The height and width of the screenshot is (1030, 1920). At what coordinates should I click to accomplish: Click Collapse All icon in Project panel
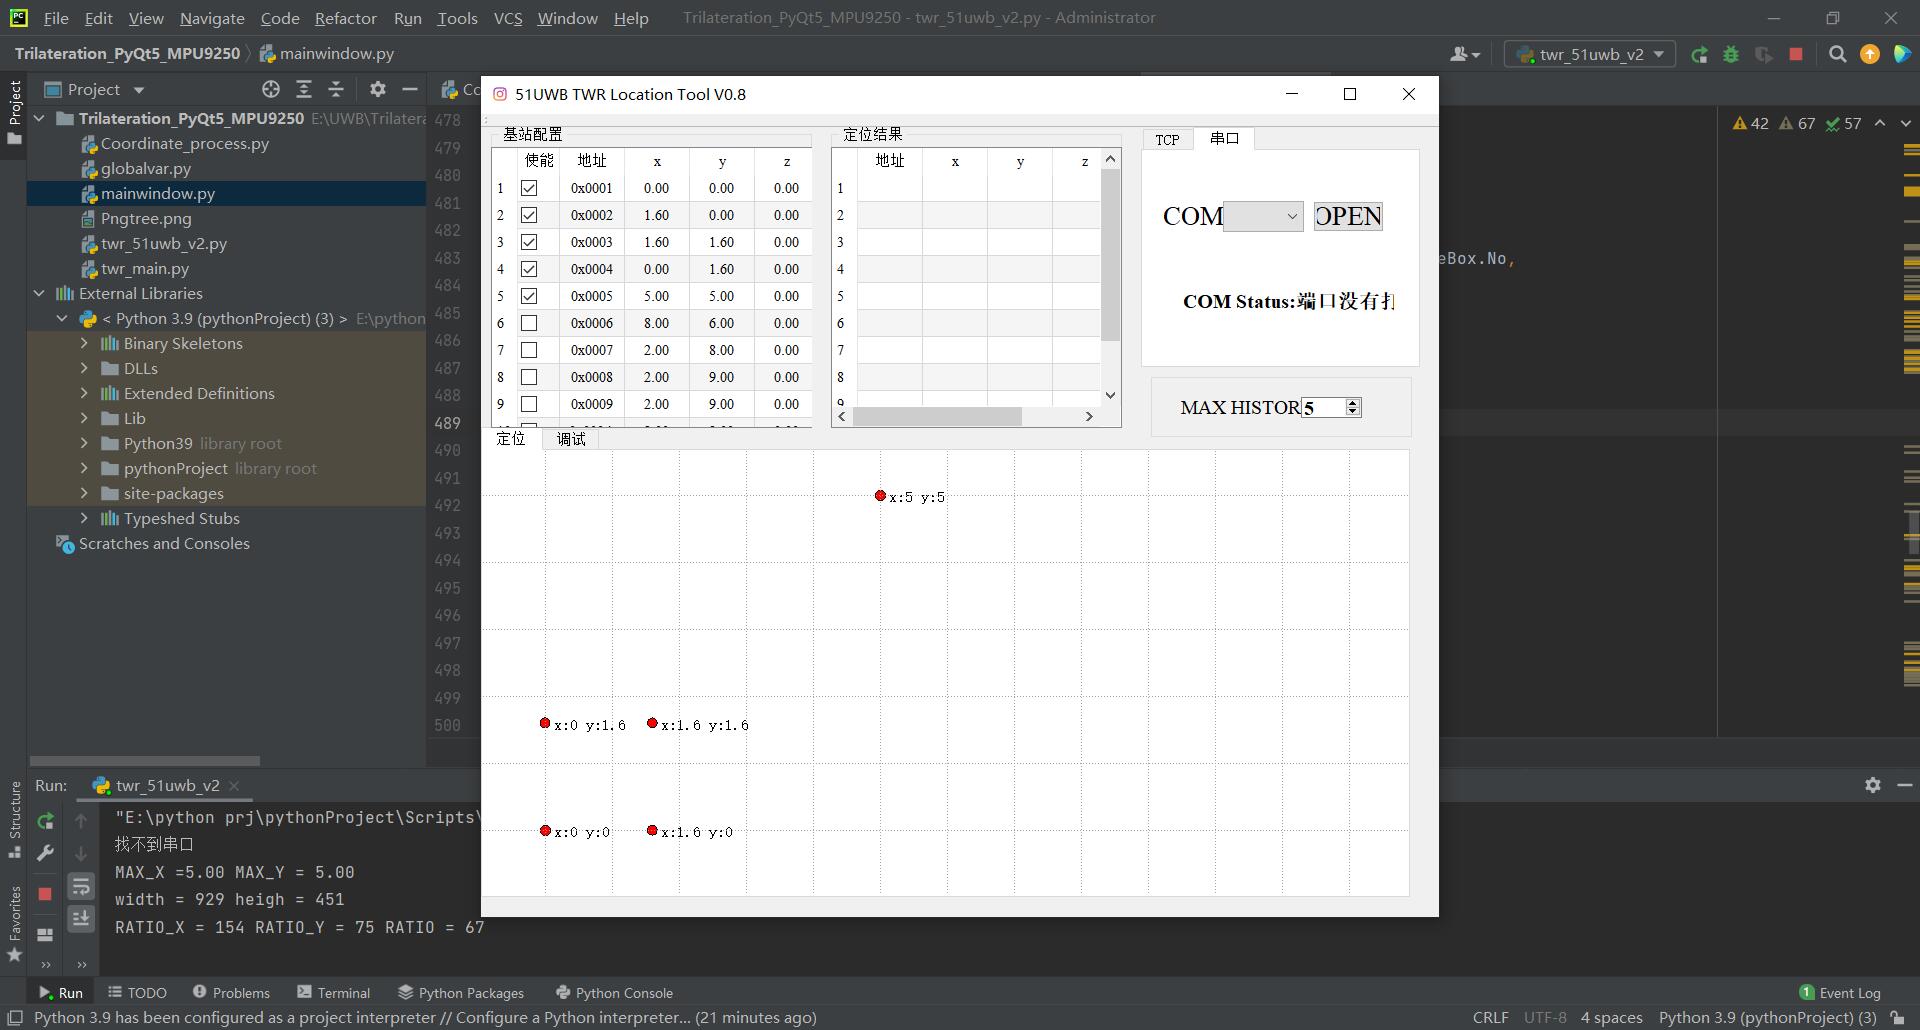[336, 89]
